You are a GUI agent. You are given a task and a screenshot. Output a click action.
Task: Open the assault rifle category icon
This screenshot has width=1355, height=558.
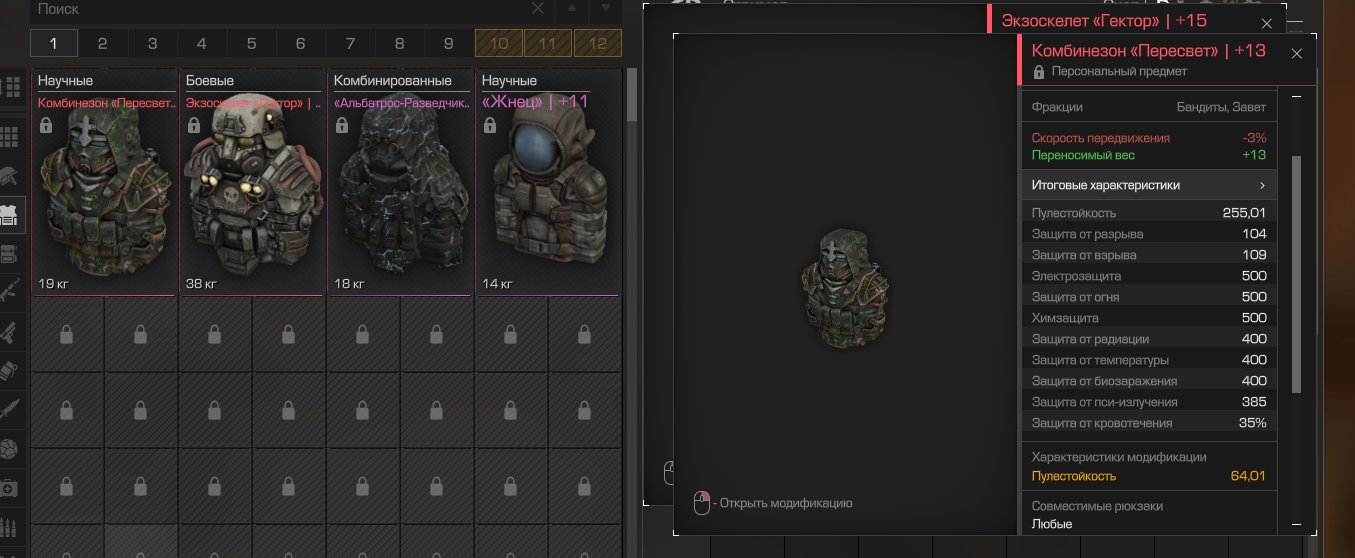pos(12,292)
